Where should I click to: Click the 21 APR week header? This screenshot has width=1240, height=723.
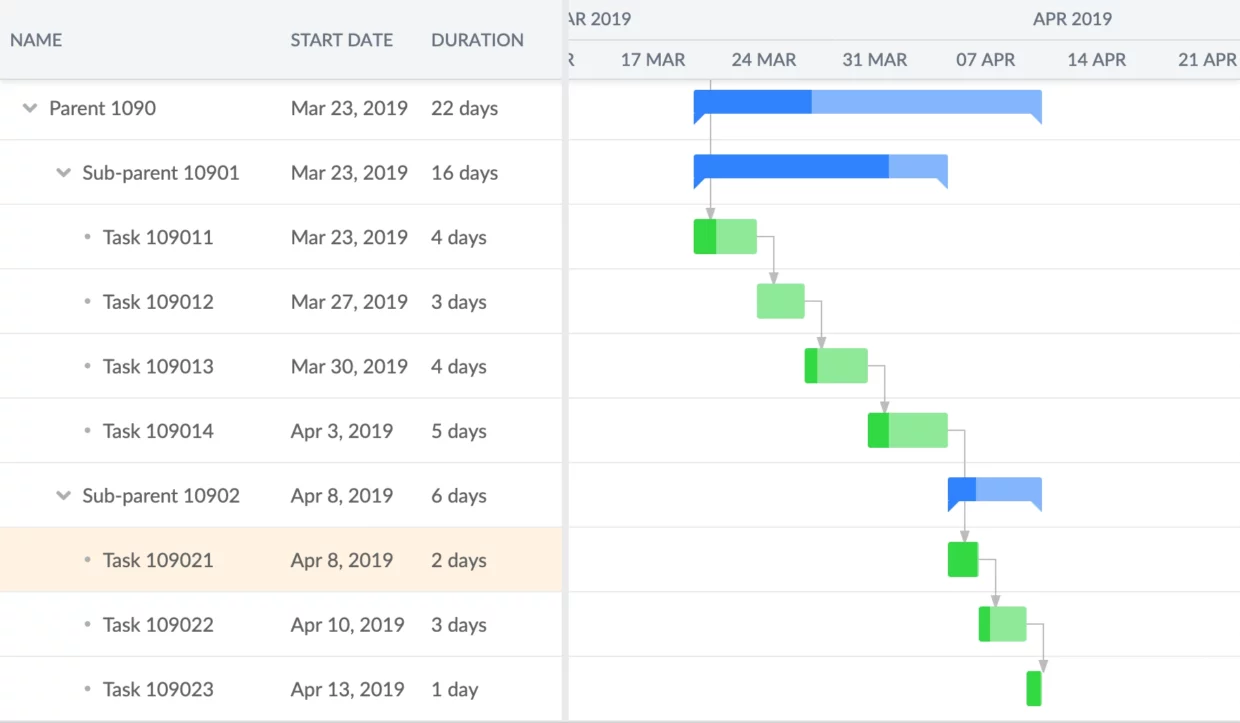tap(1208, 60)
